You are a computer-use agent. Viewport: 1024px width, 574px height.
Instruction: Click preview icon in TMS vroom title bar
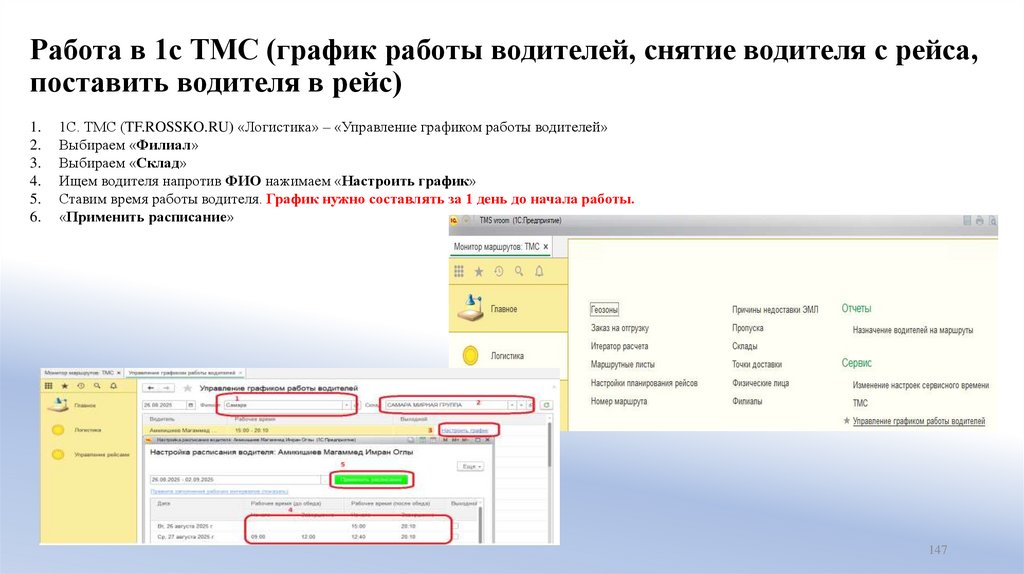992,221
